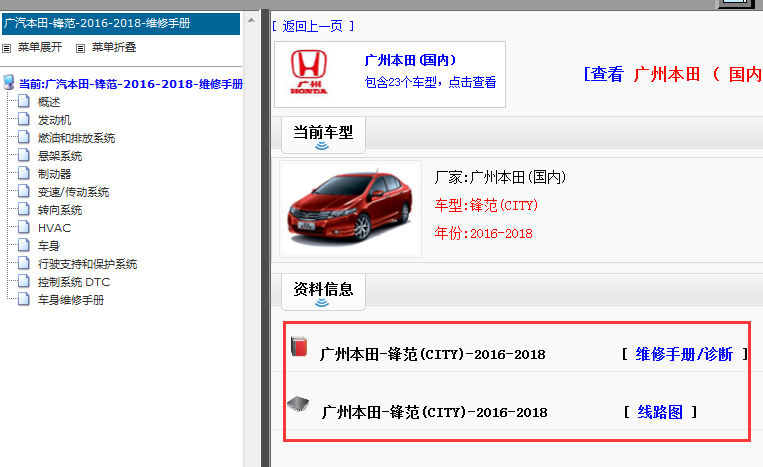Select the 车身 tree entry
763x467 pixels.
tap(49, 246)
